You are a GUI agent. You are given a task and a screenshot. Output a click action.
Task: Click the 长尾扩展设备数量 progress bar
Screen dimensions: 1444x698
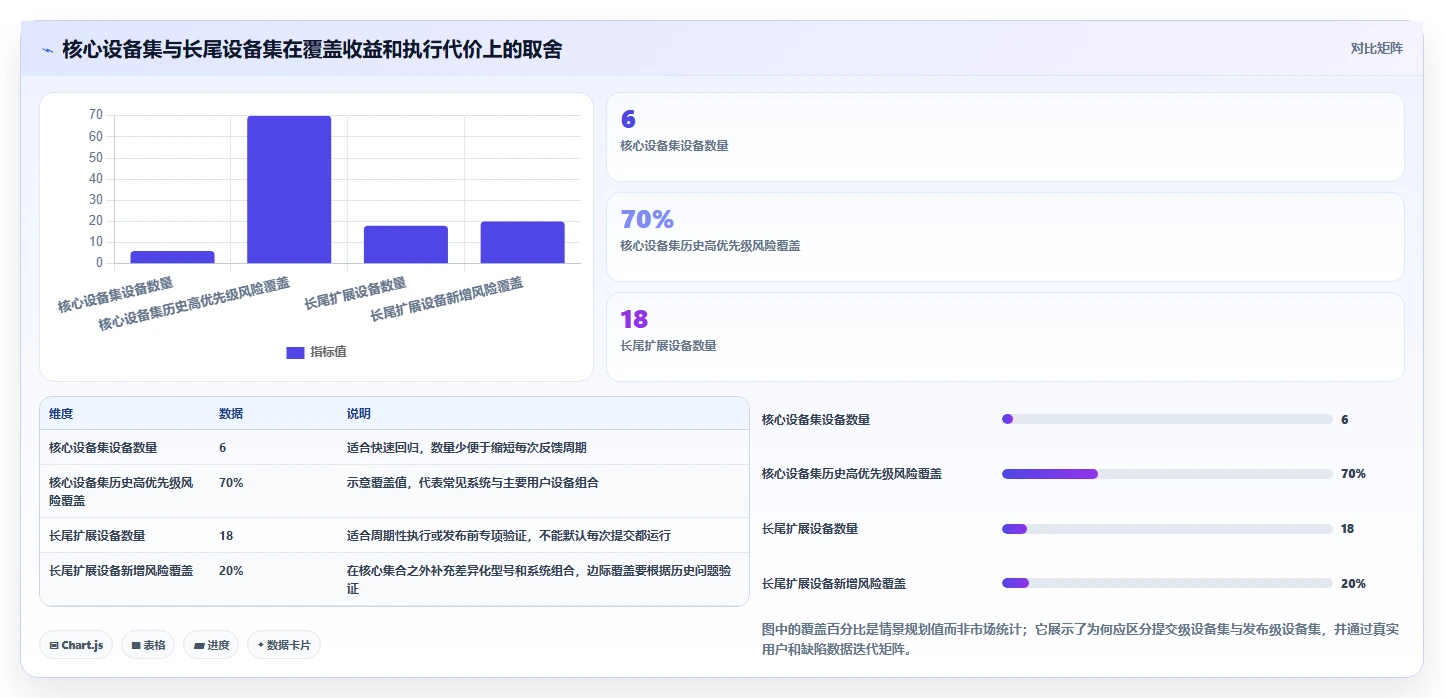[x=1167, y=528]
